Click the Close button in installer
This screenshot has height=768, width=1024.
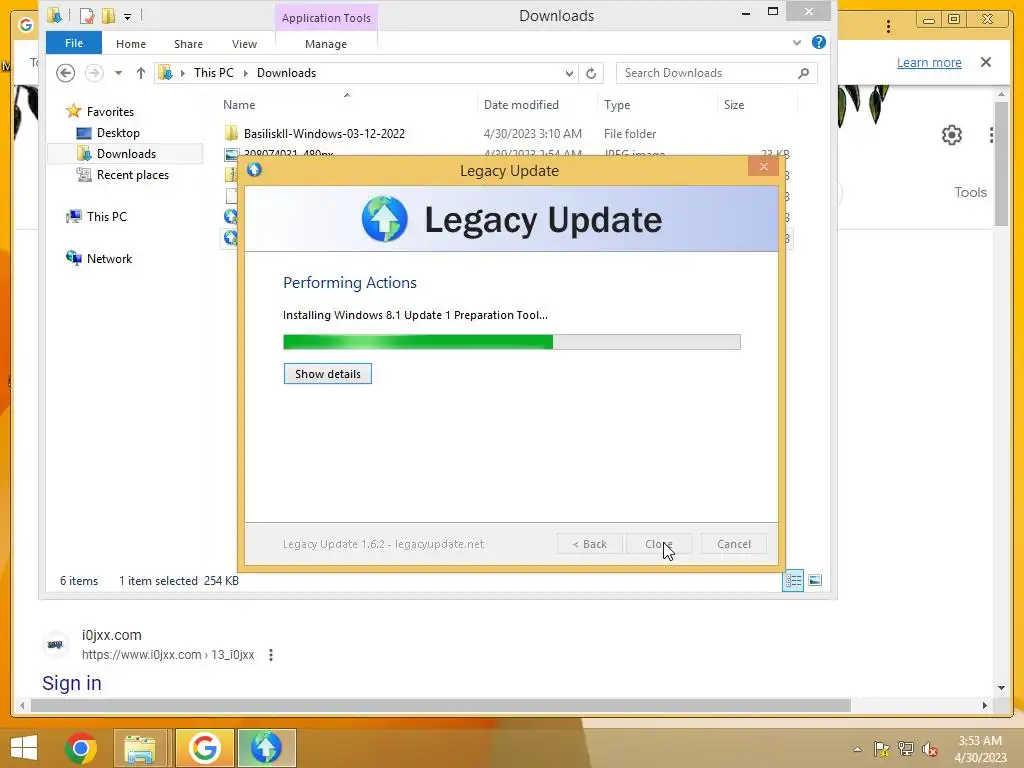pyautogui.click(x=658, y=544)
